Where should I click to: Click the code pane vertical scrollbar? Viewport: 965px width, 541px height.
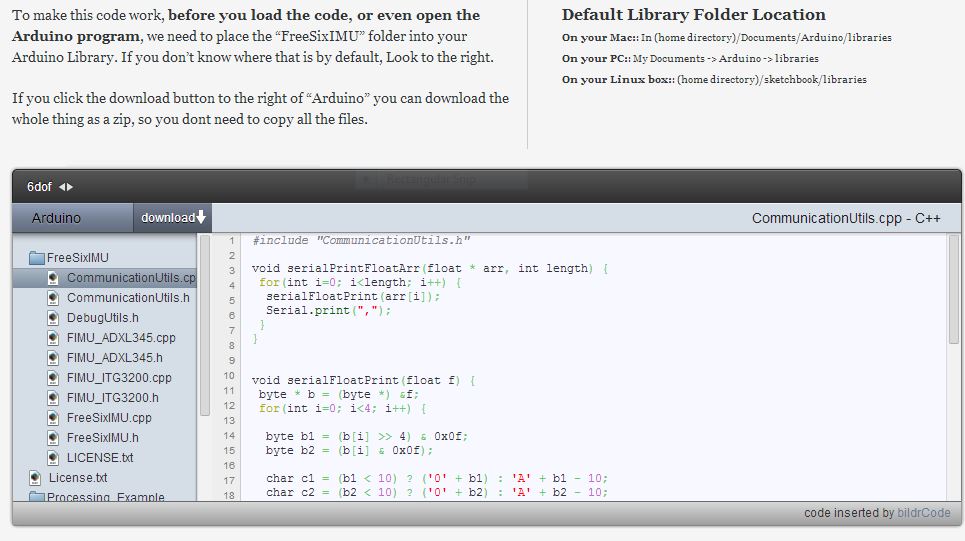[953, 289]
